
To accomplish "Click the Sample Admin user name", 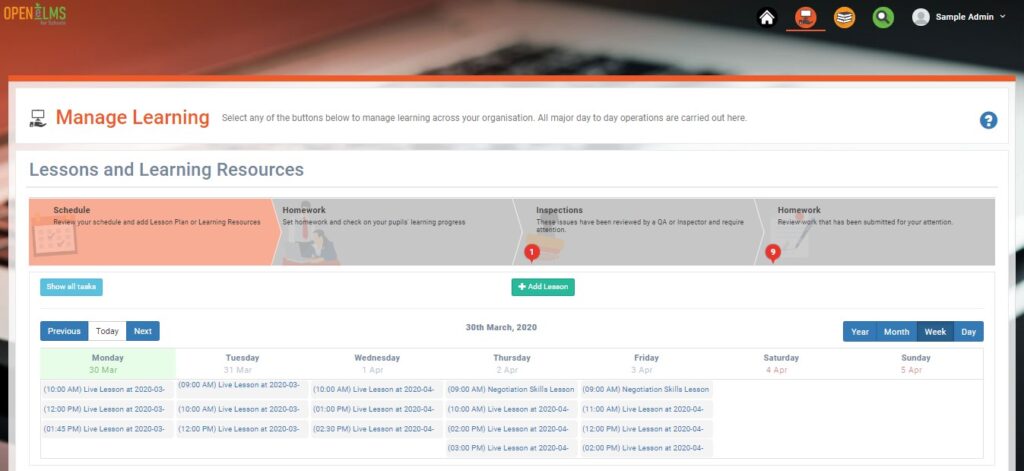I will tap(965, 17).
